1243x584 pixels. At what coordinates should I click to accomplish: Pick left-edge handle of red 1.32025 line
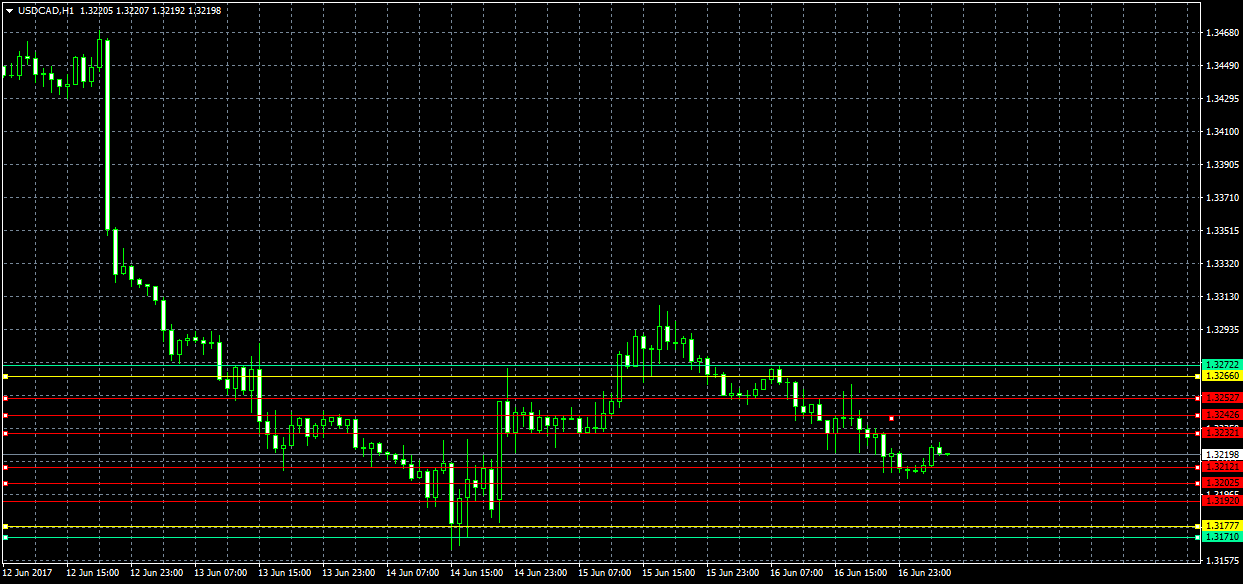5,483
